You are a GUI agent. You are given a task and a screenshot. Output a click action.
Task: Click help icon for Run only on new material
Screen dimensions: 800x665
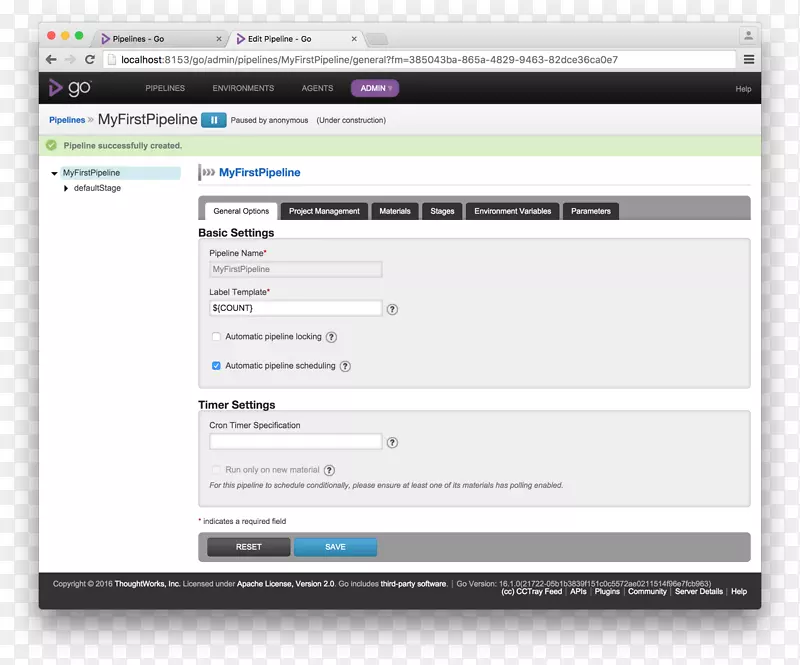[x=329, y=470]
